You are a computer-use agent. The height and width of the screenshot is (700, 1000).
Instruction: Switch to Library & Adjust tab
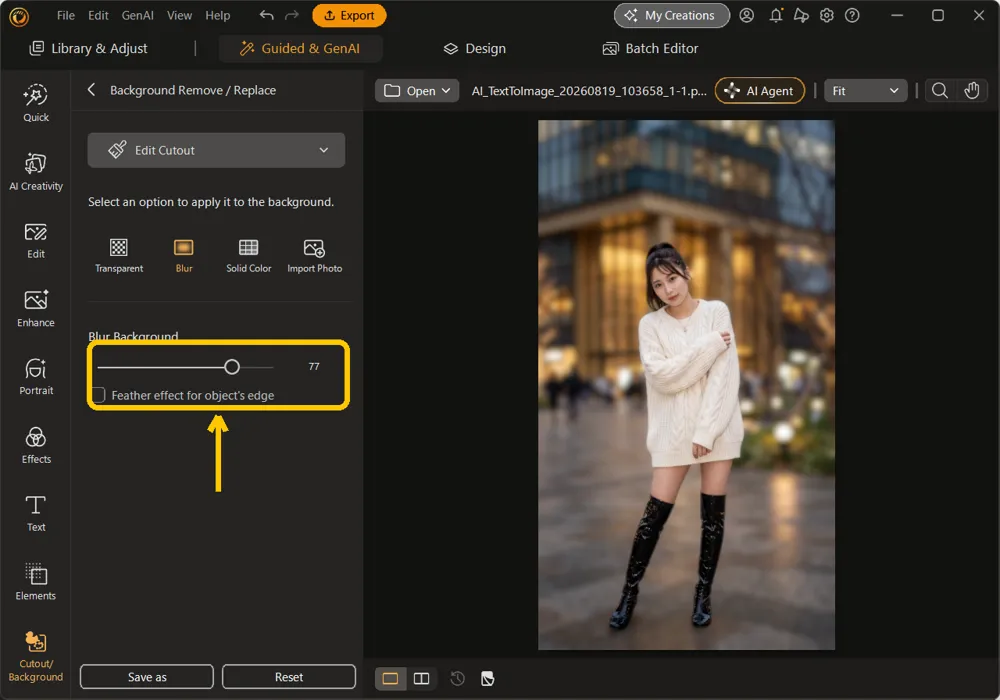point(89,48)
